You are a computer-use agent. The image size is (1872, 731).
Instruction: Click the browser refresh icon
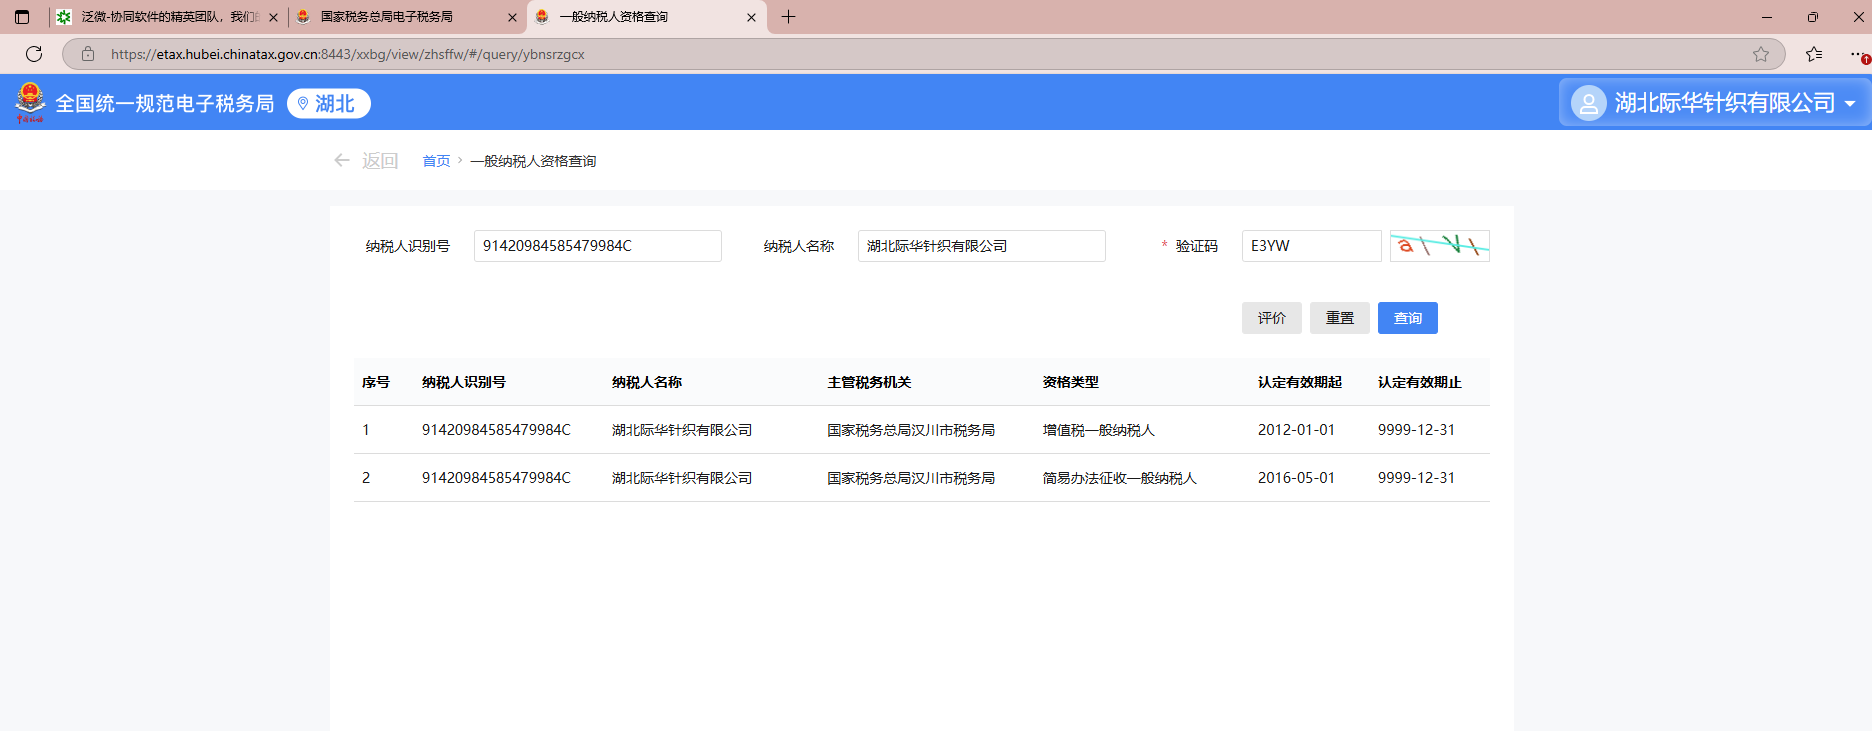[x=34, y=54]
